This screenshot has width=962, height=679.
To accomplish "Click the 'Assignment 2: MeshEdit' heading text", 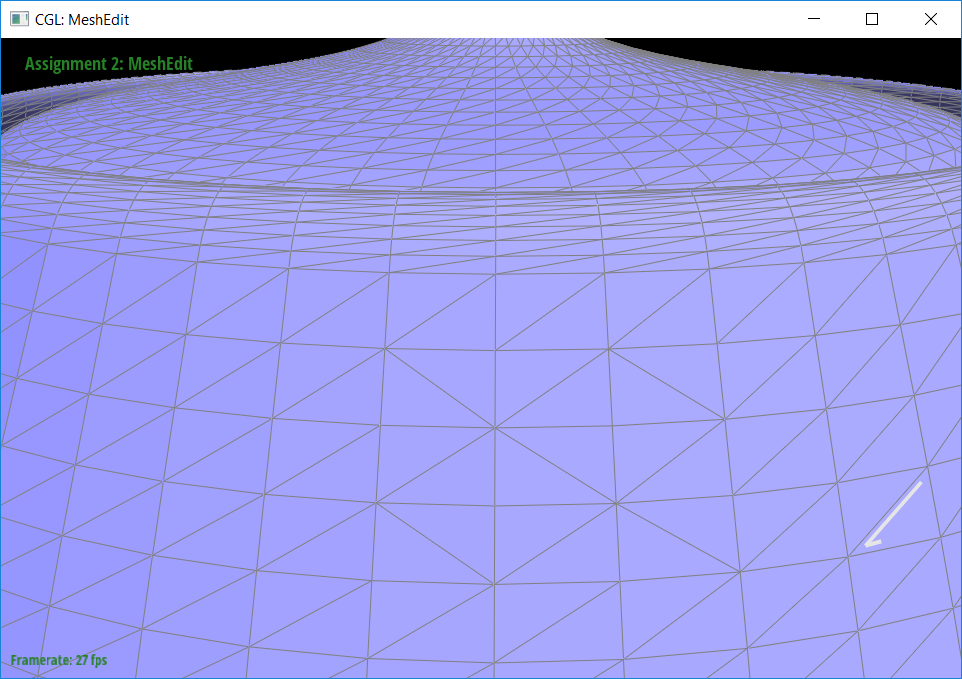I will (109, 64).
